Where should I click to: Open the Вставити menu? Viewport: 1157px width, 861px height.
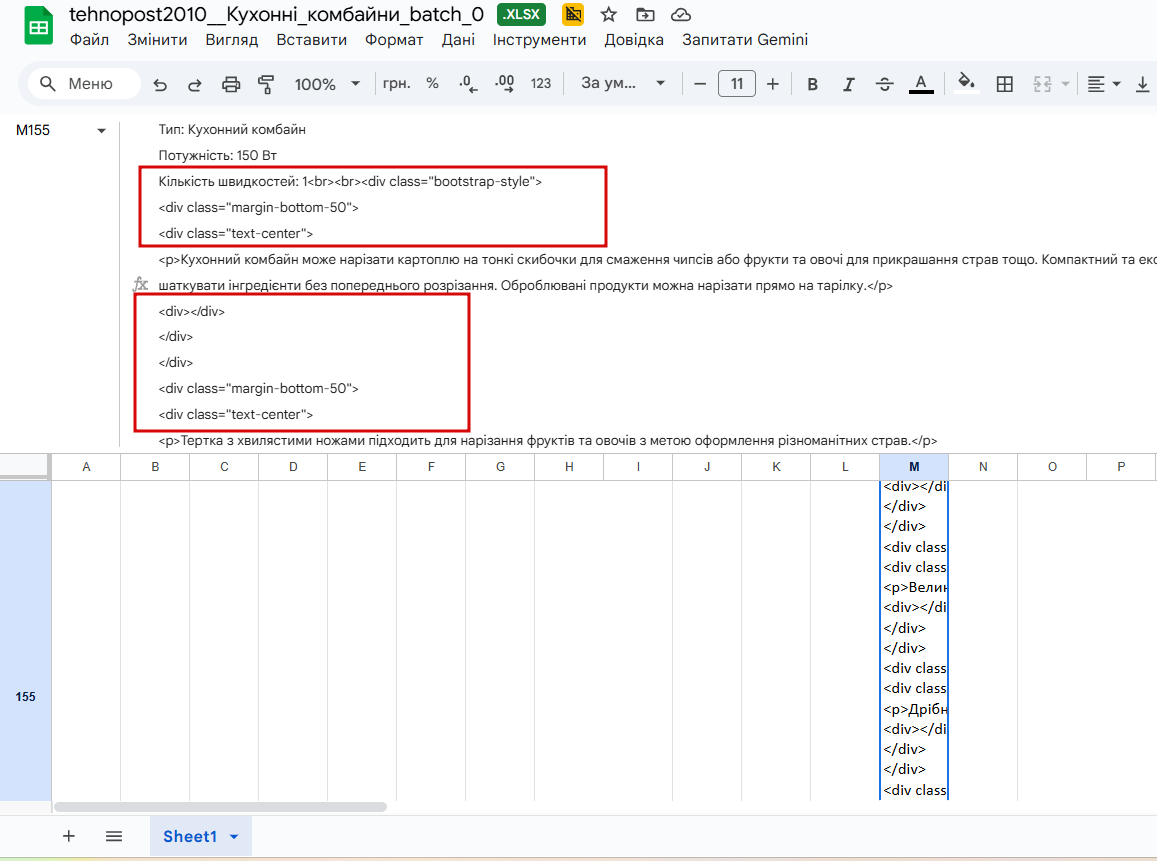pyautogui.click(x=311, y=40)
